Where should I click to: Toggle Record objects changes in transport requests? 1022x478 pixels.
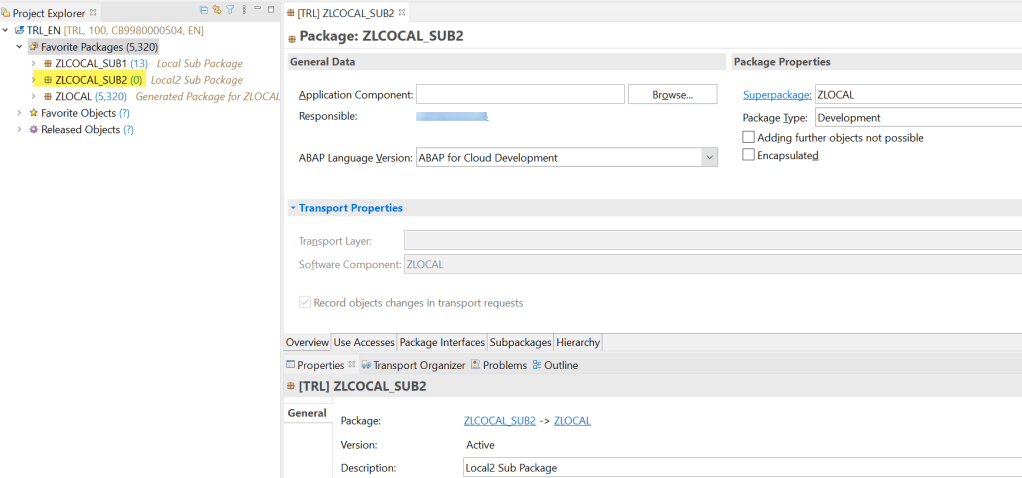(305, 303)
